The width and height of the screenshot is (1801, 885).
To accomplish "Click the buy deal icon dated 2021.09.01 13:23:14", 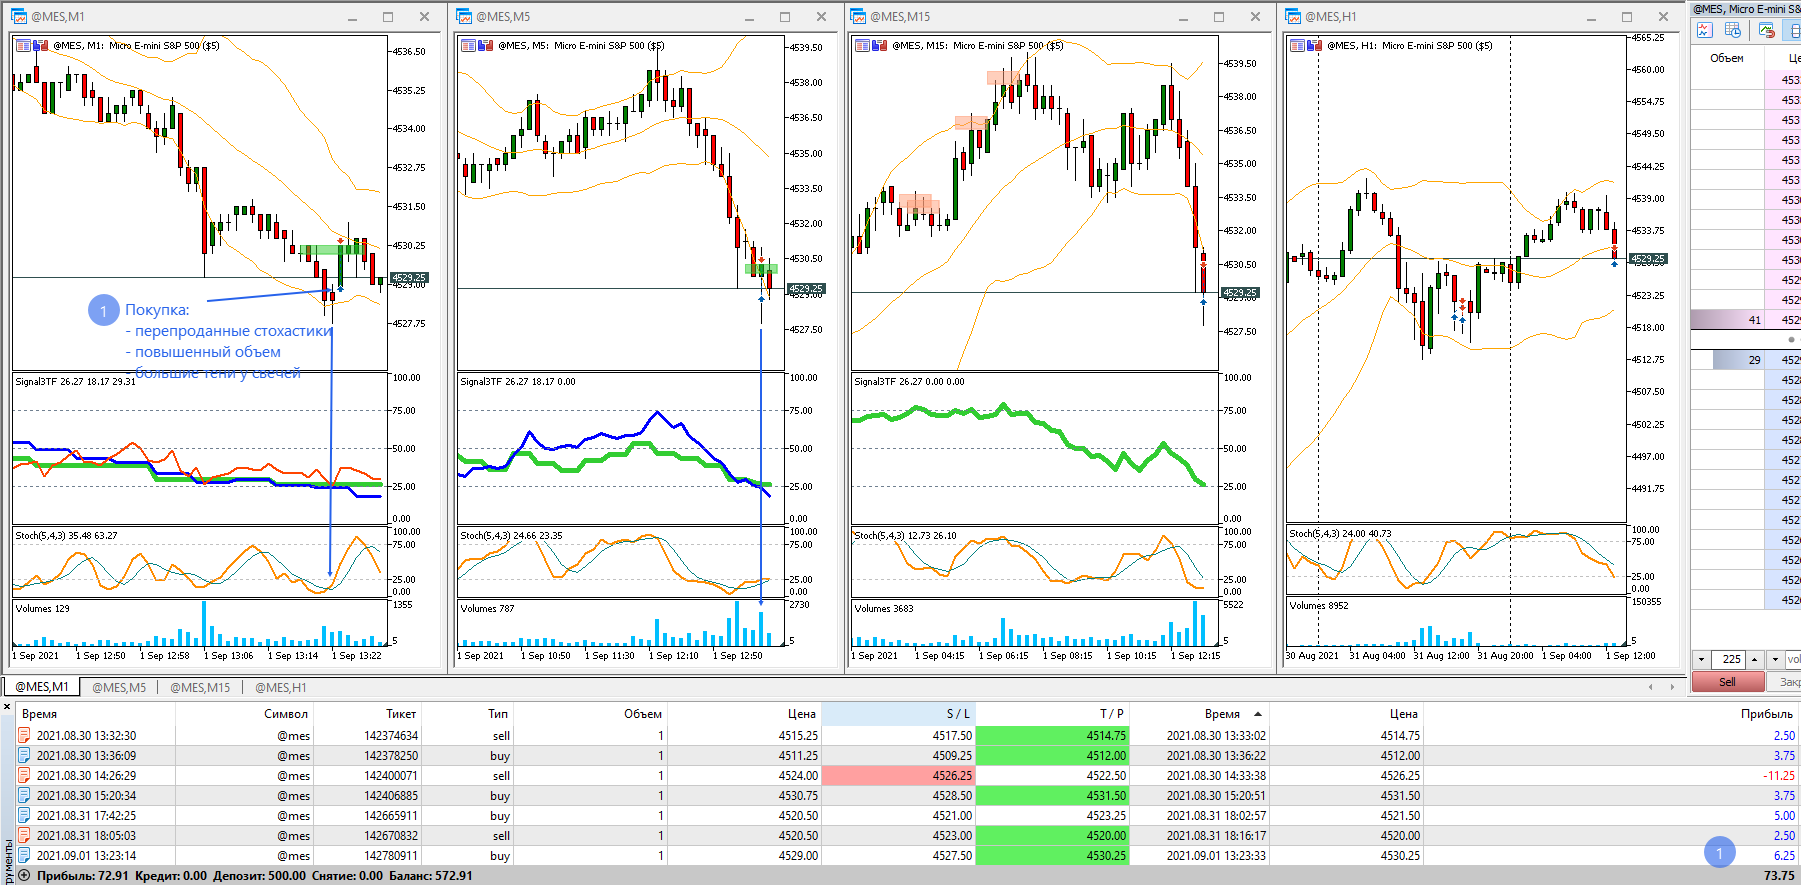I will (24, 855).
